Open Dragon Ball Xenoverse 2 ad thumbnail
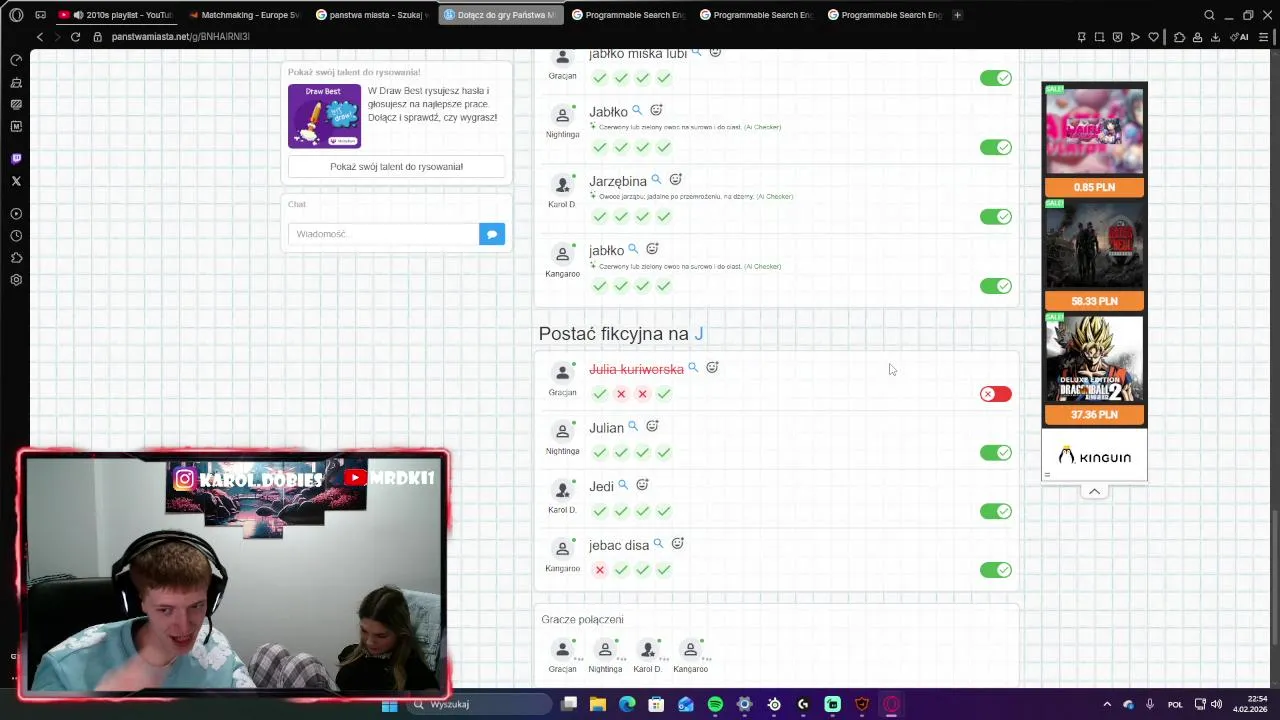Screen dimensions: 1280x720 click(x=1094, y=359)
